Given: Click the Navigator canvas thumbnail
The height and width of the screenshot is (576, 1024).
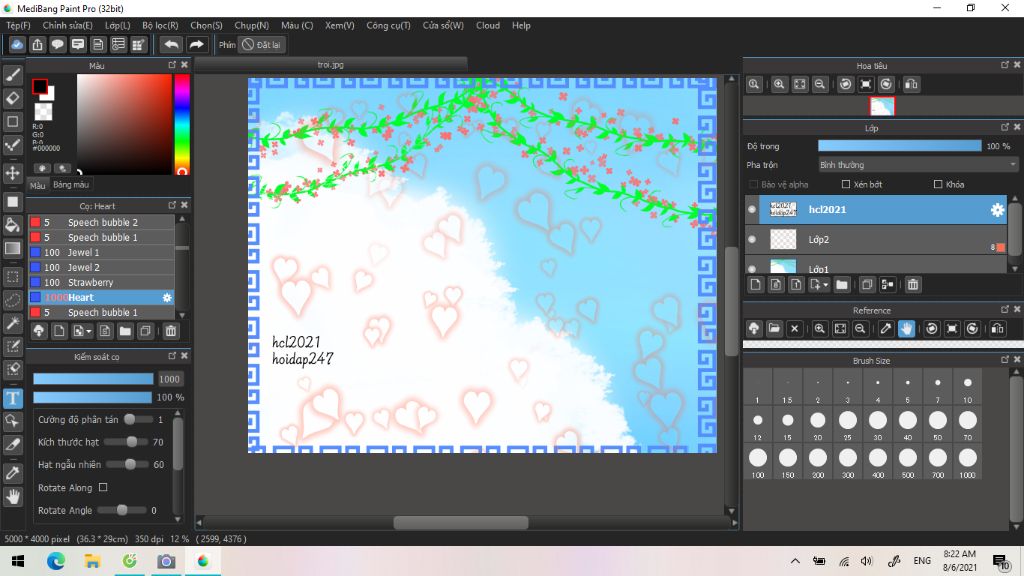Looking at the screenshot, I should (x=882, y=106).
